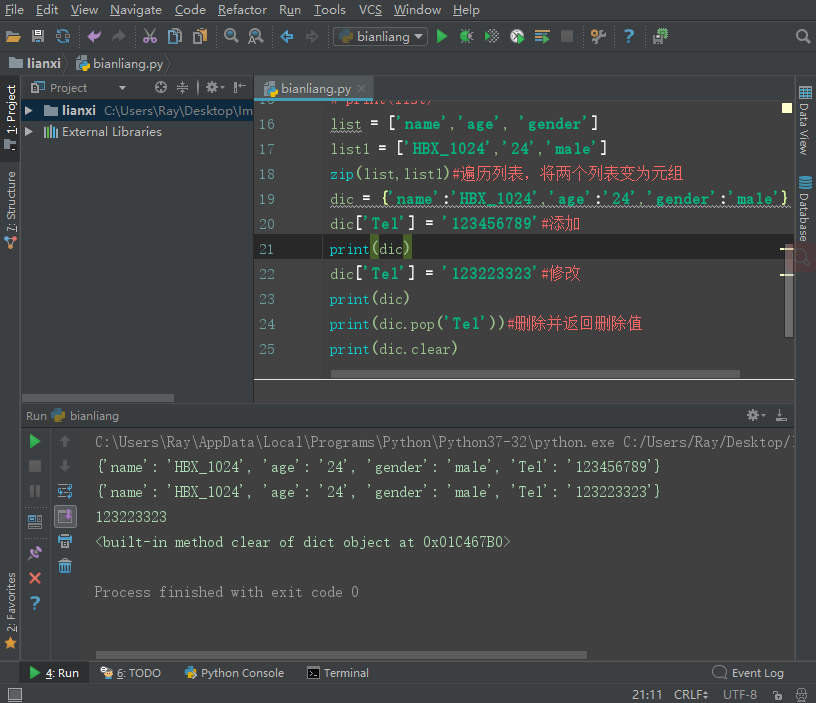This screenshot has width=816, height=703.
Task: Toggle the Database side panel
Action: [x=805, y=208]
